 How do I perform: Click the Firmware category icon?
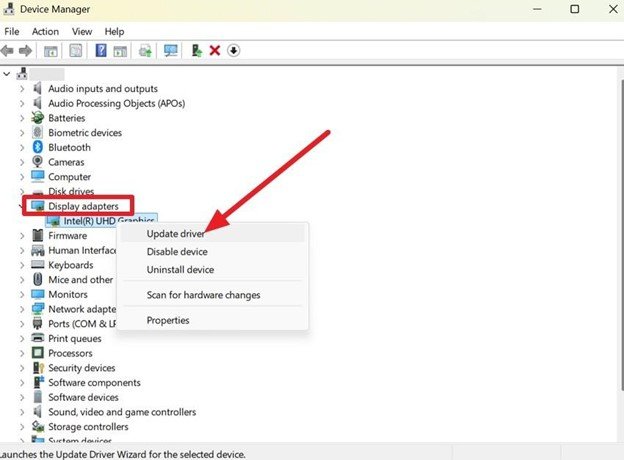click(x=38, y=235)
